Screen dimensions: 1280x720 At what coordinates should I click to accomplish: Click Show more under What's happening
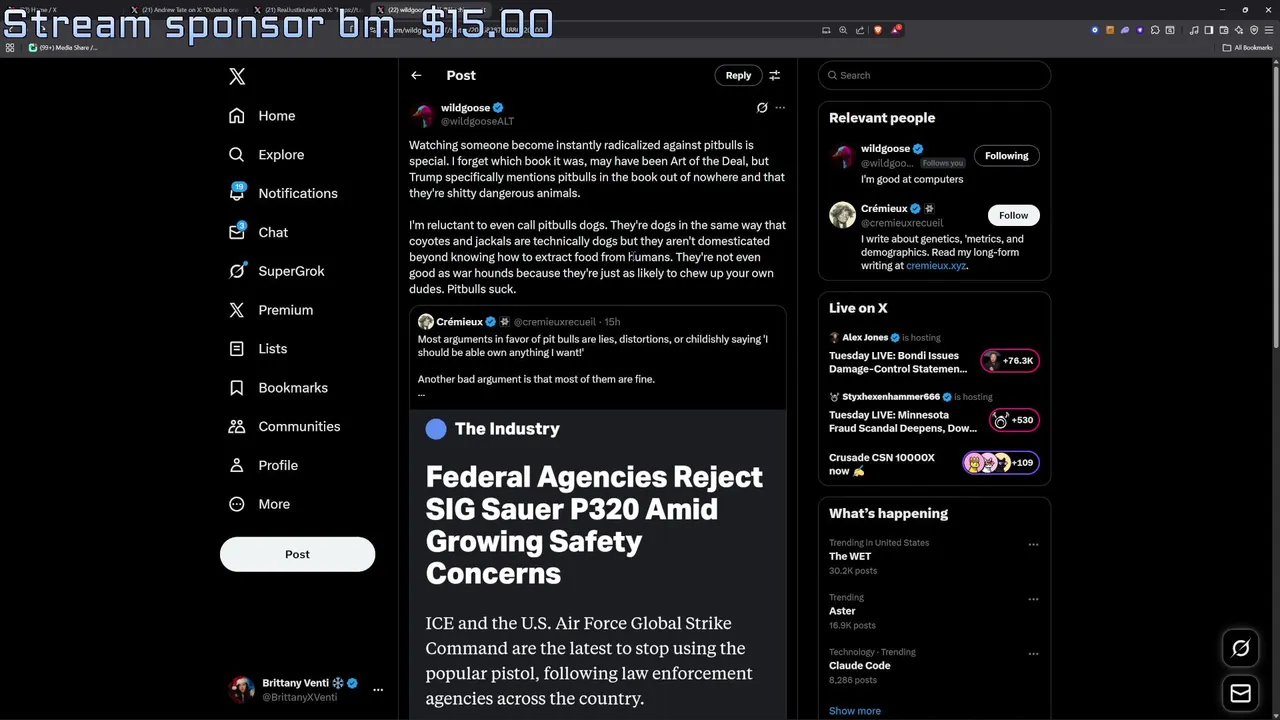tap(855, 711)
